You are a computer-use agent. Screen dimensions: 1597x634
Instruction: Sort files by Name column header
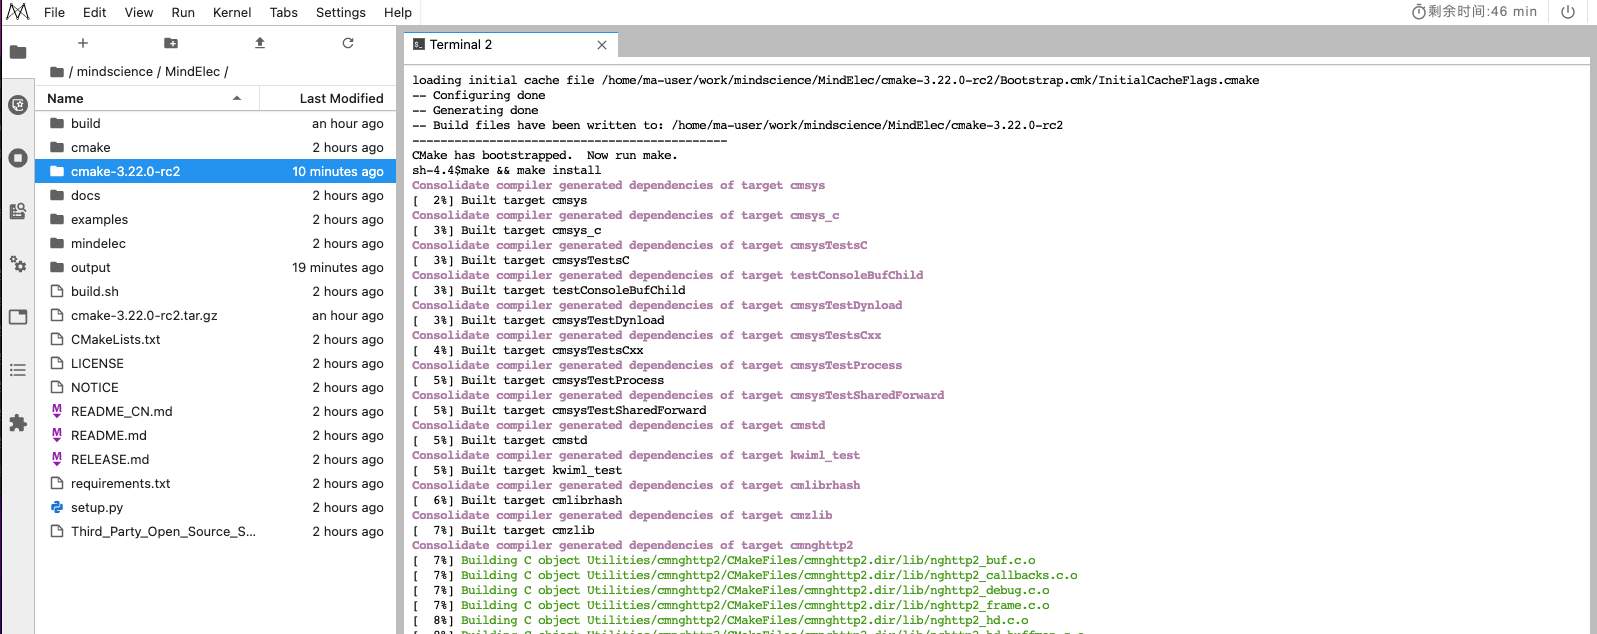(147, 98)
